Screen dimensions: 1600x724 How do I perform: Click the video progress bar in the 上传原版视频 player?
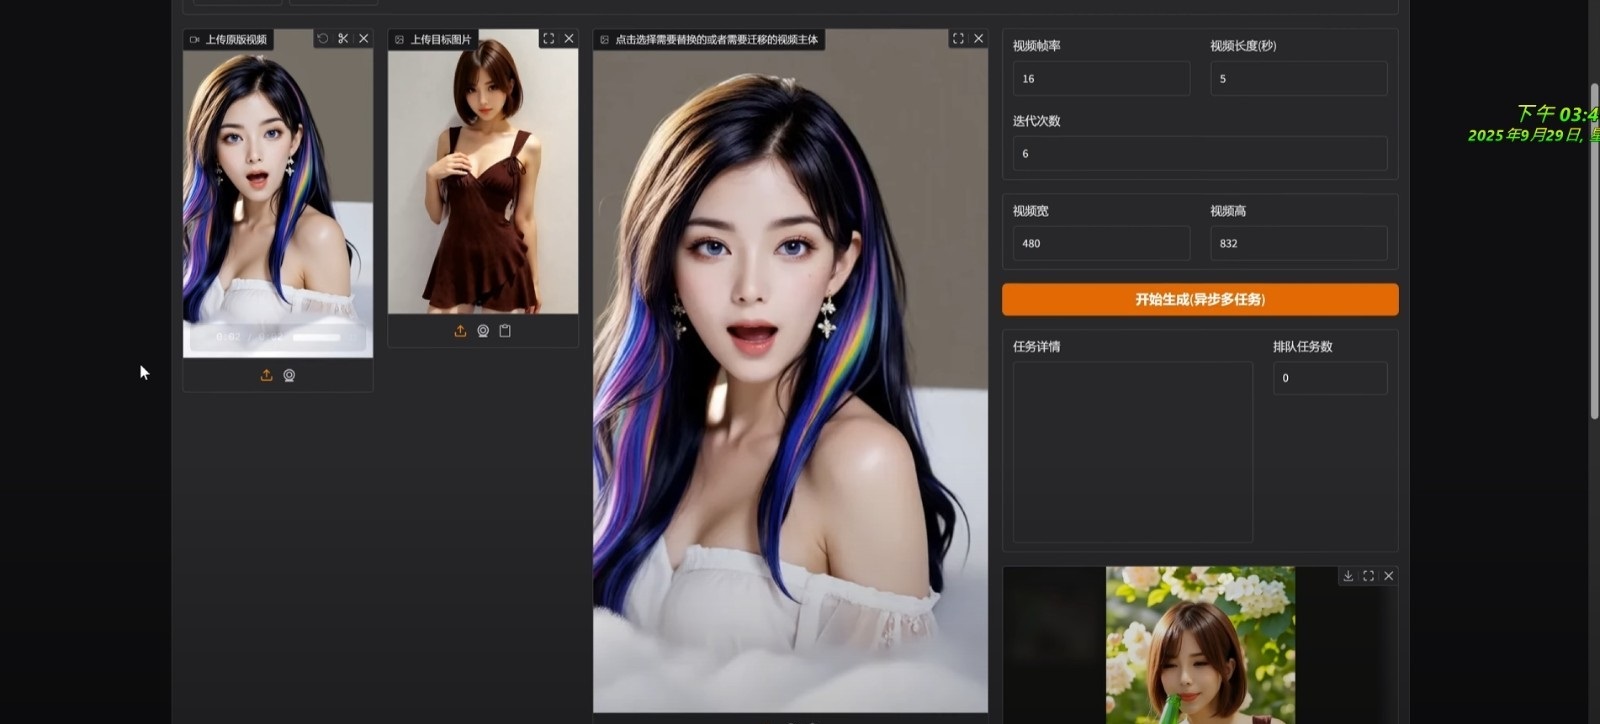317,337
